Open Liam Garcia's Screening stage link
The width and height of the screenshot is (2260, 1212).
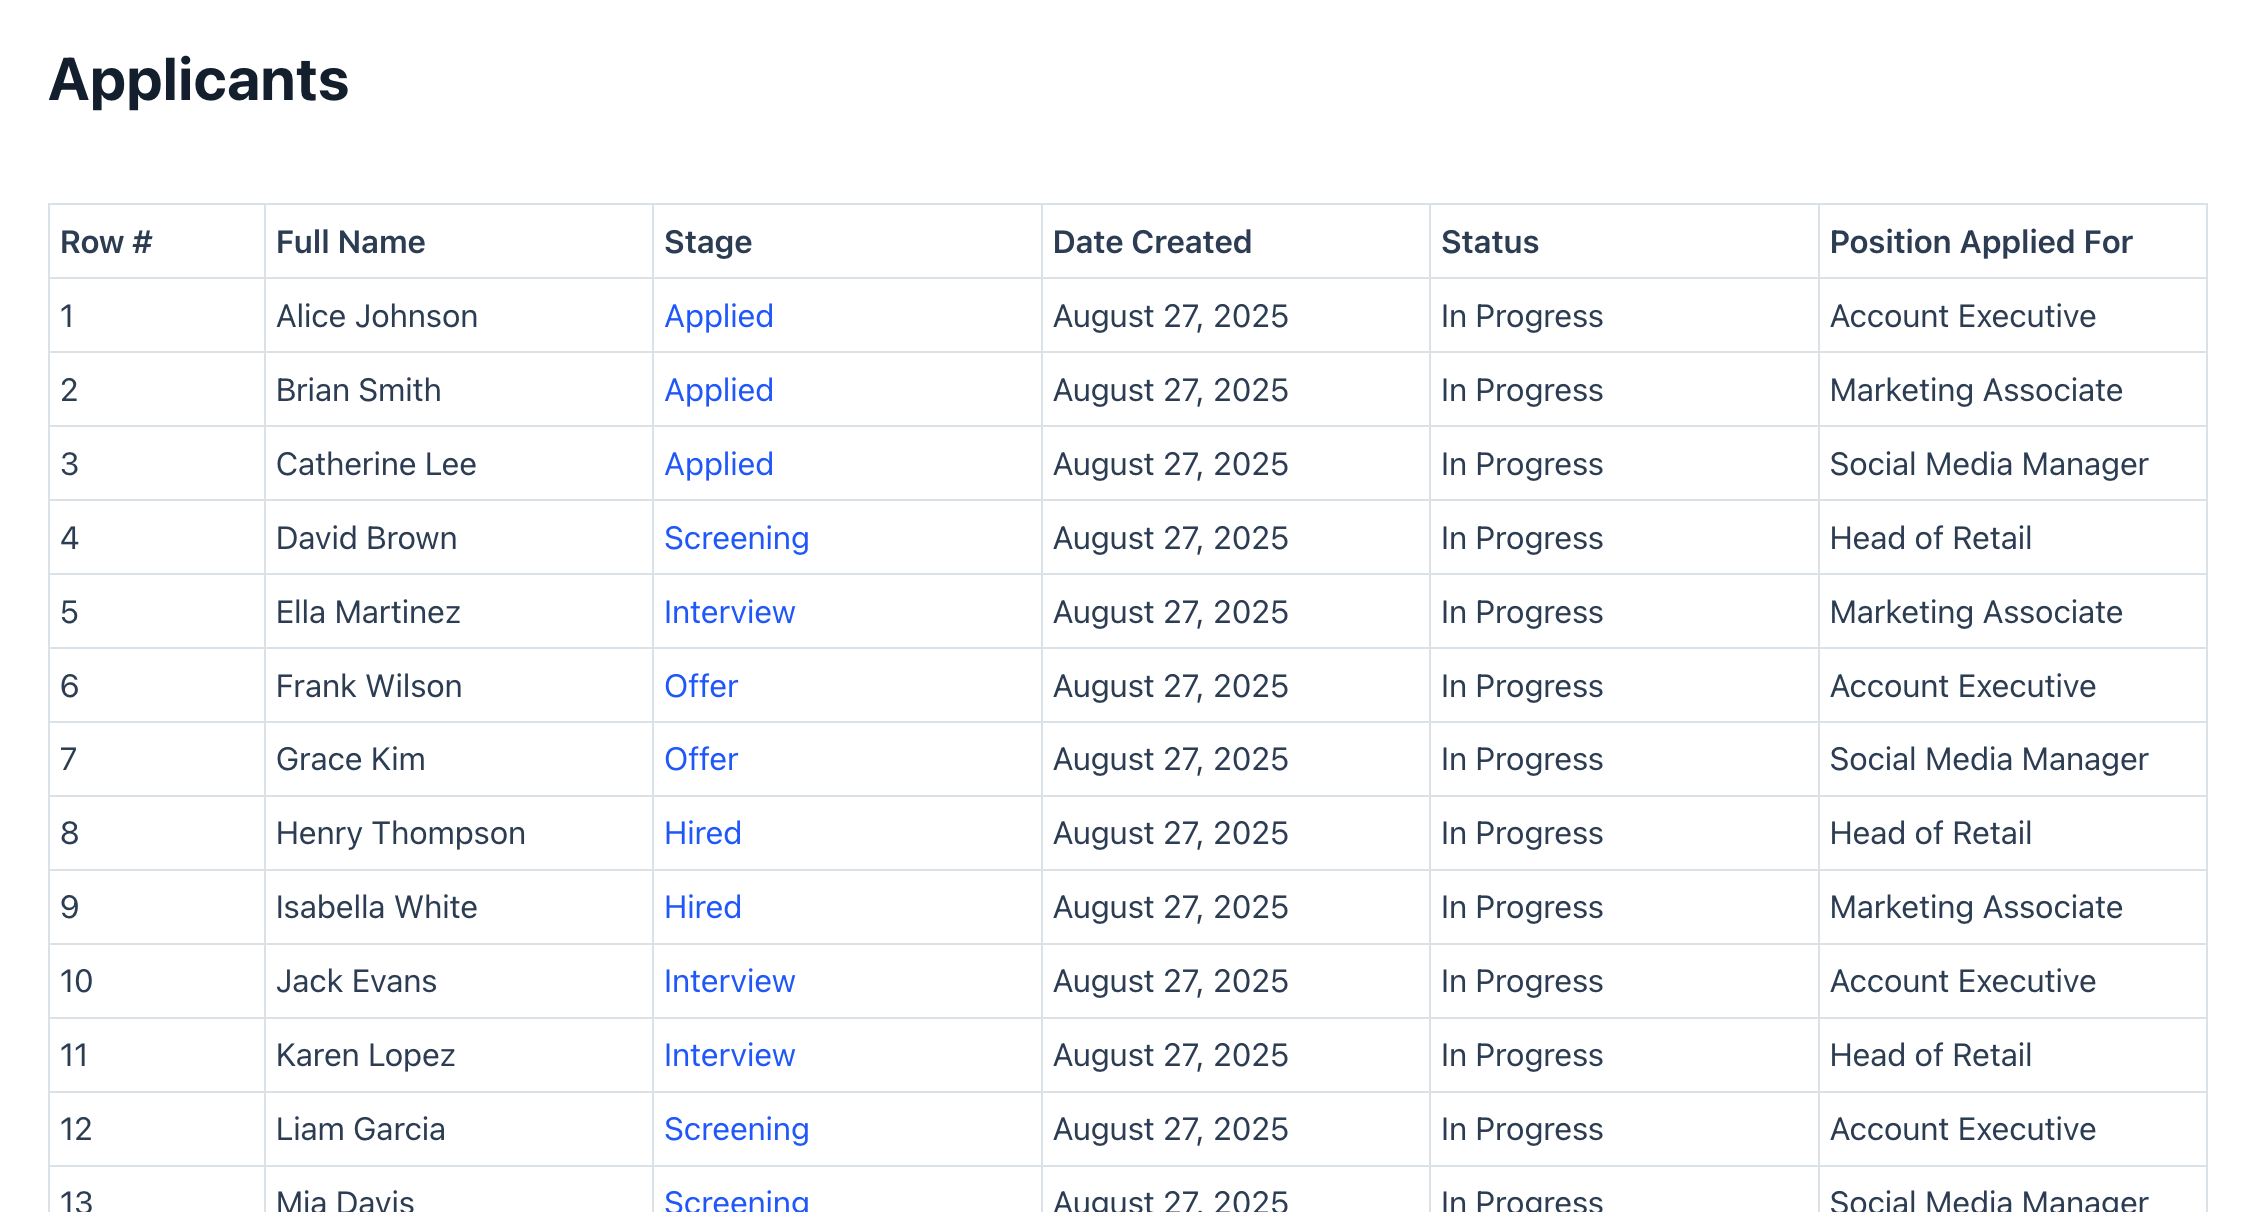736,1129
